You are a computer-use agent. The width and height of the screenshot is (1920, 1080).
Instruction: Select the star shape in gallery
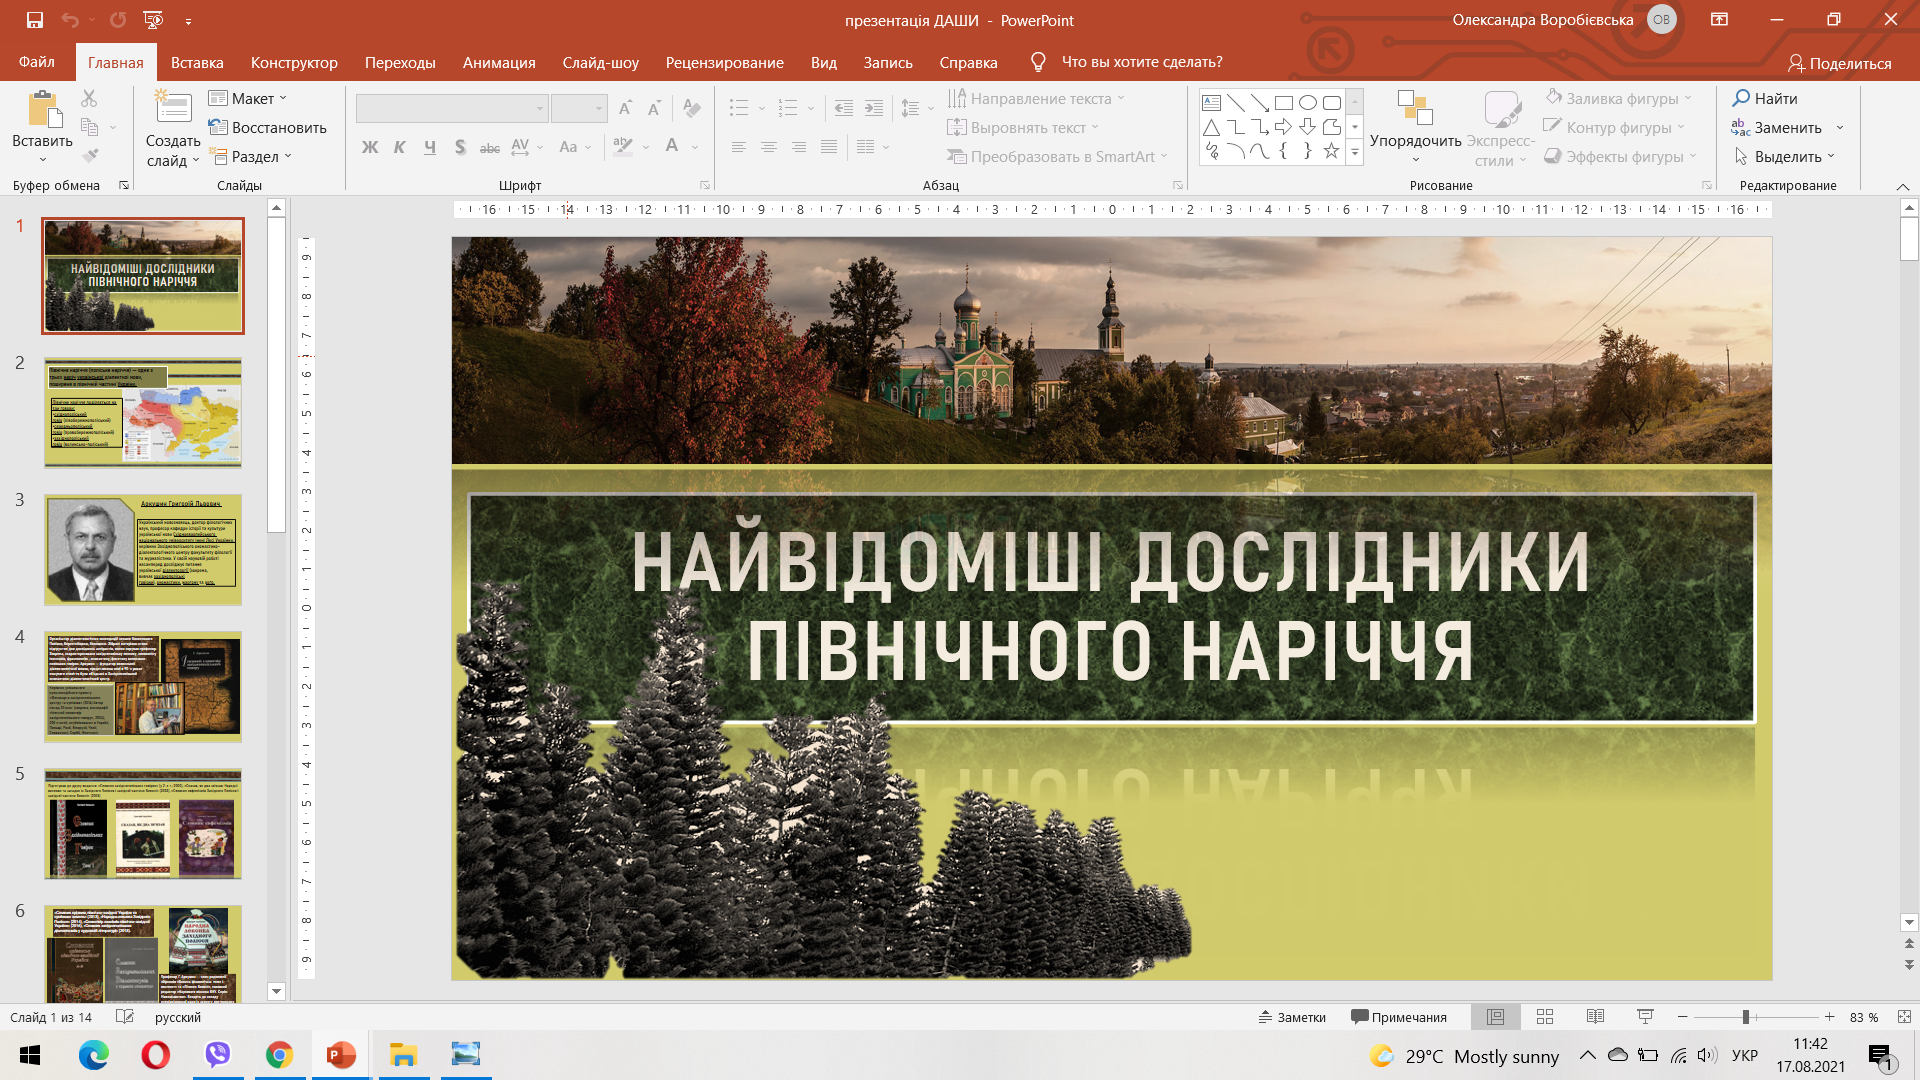[x=1331, y=151]
